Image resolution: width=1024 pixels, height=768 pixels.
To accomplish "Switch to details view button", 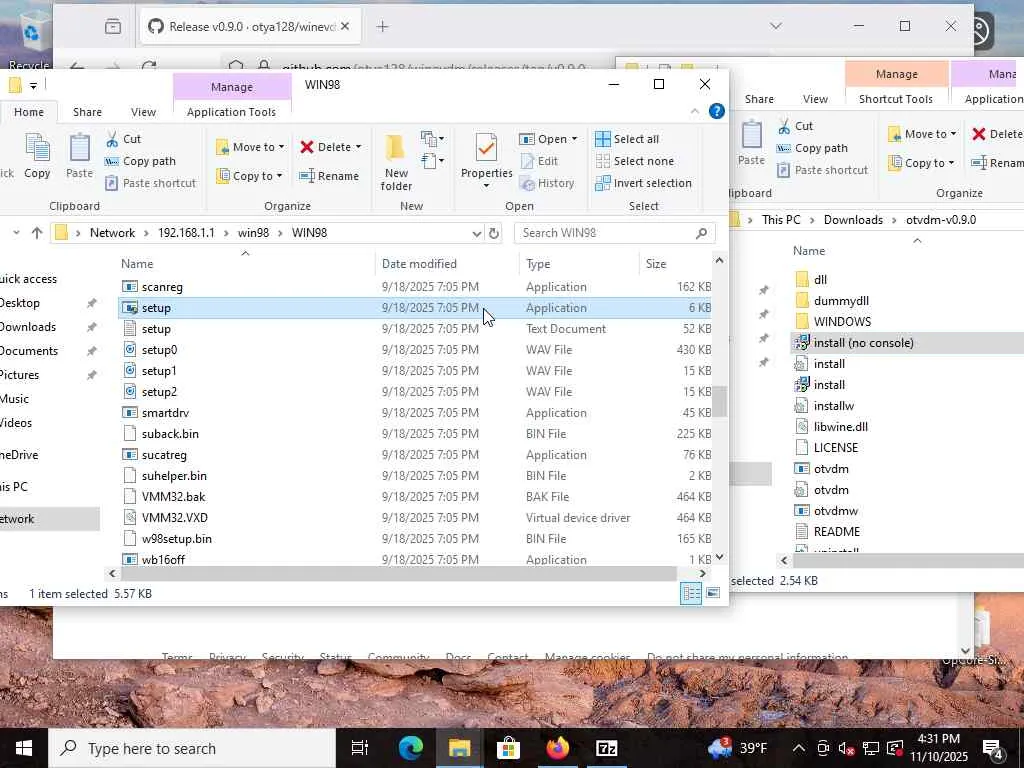I will (692, 593).
